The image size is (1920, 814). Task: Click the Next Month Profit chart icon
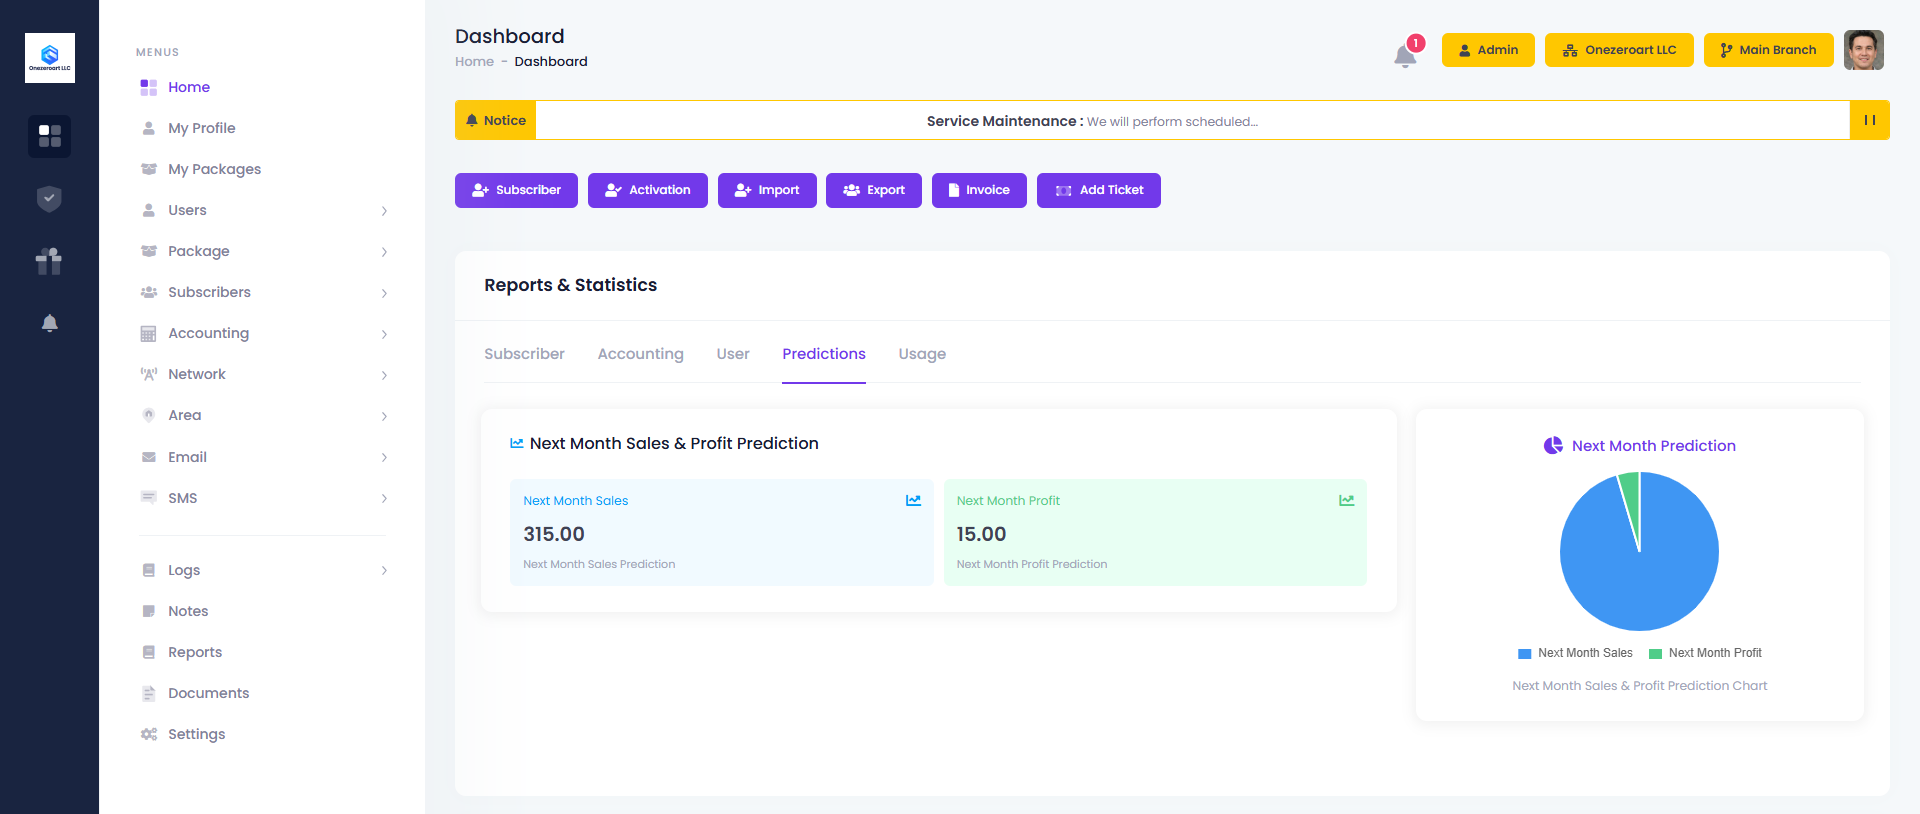pyautogui.click(x=1346, y=500)
